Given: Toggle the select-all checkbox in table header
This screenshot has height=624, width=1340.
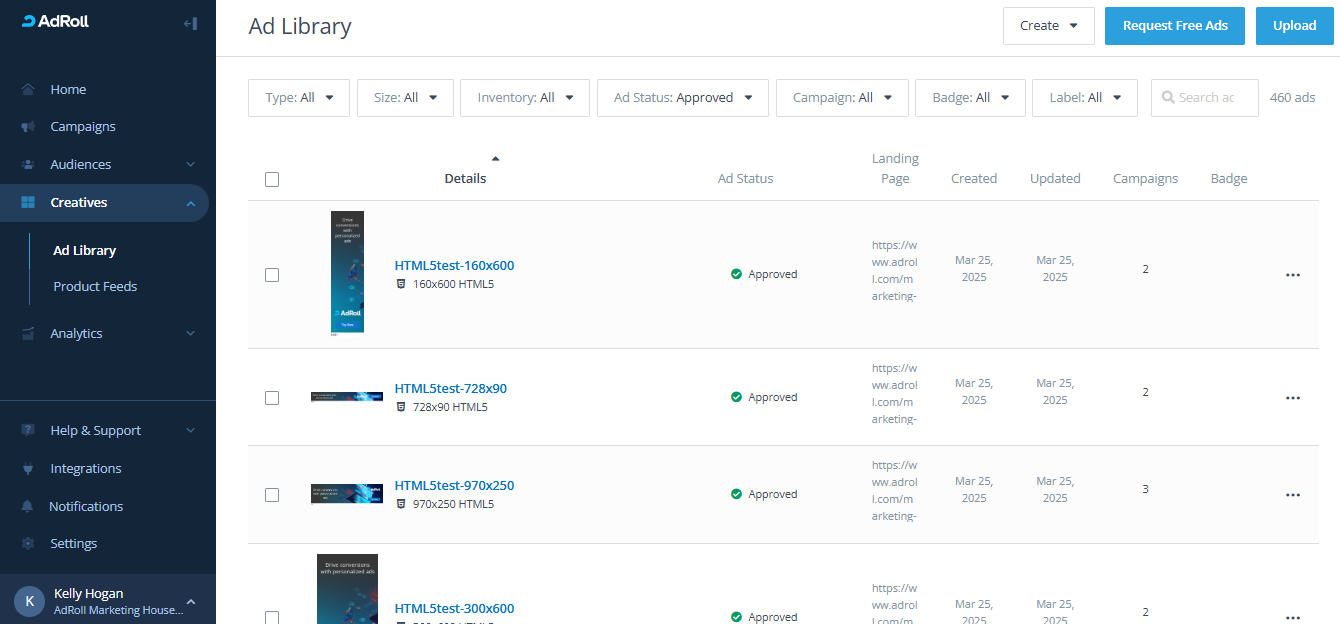Looking at the screenshot, I should pos(272,180).
